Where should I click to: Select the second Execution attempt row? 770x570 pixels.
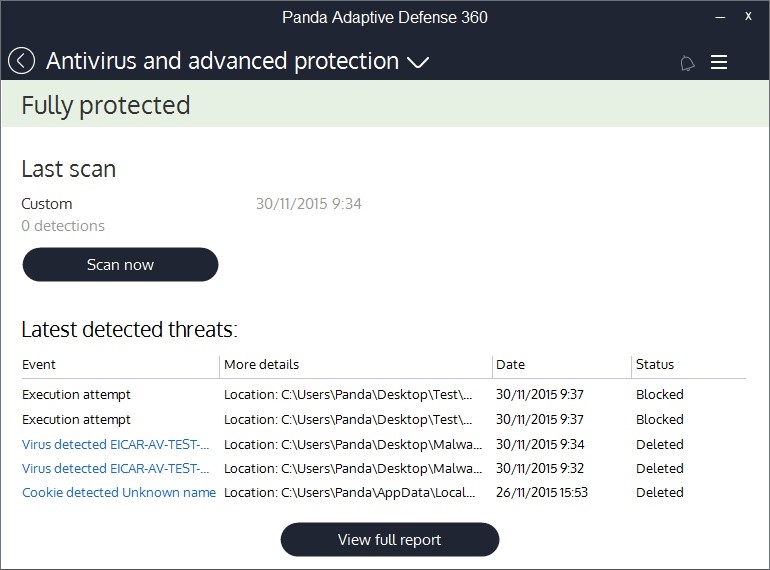pyautogui.click(x=384, y=419)
